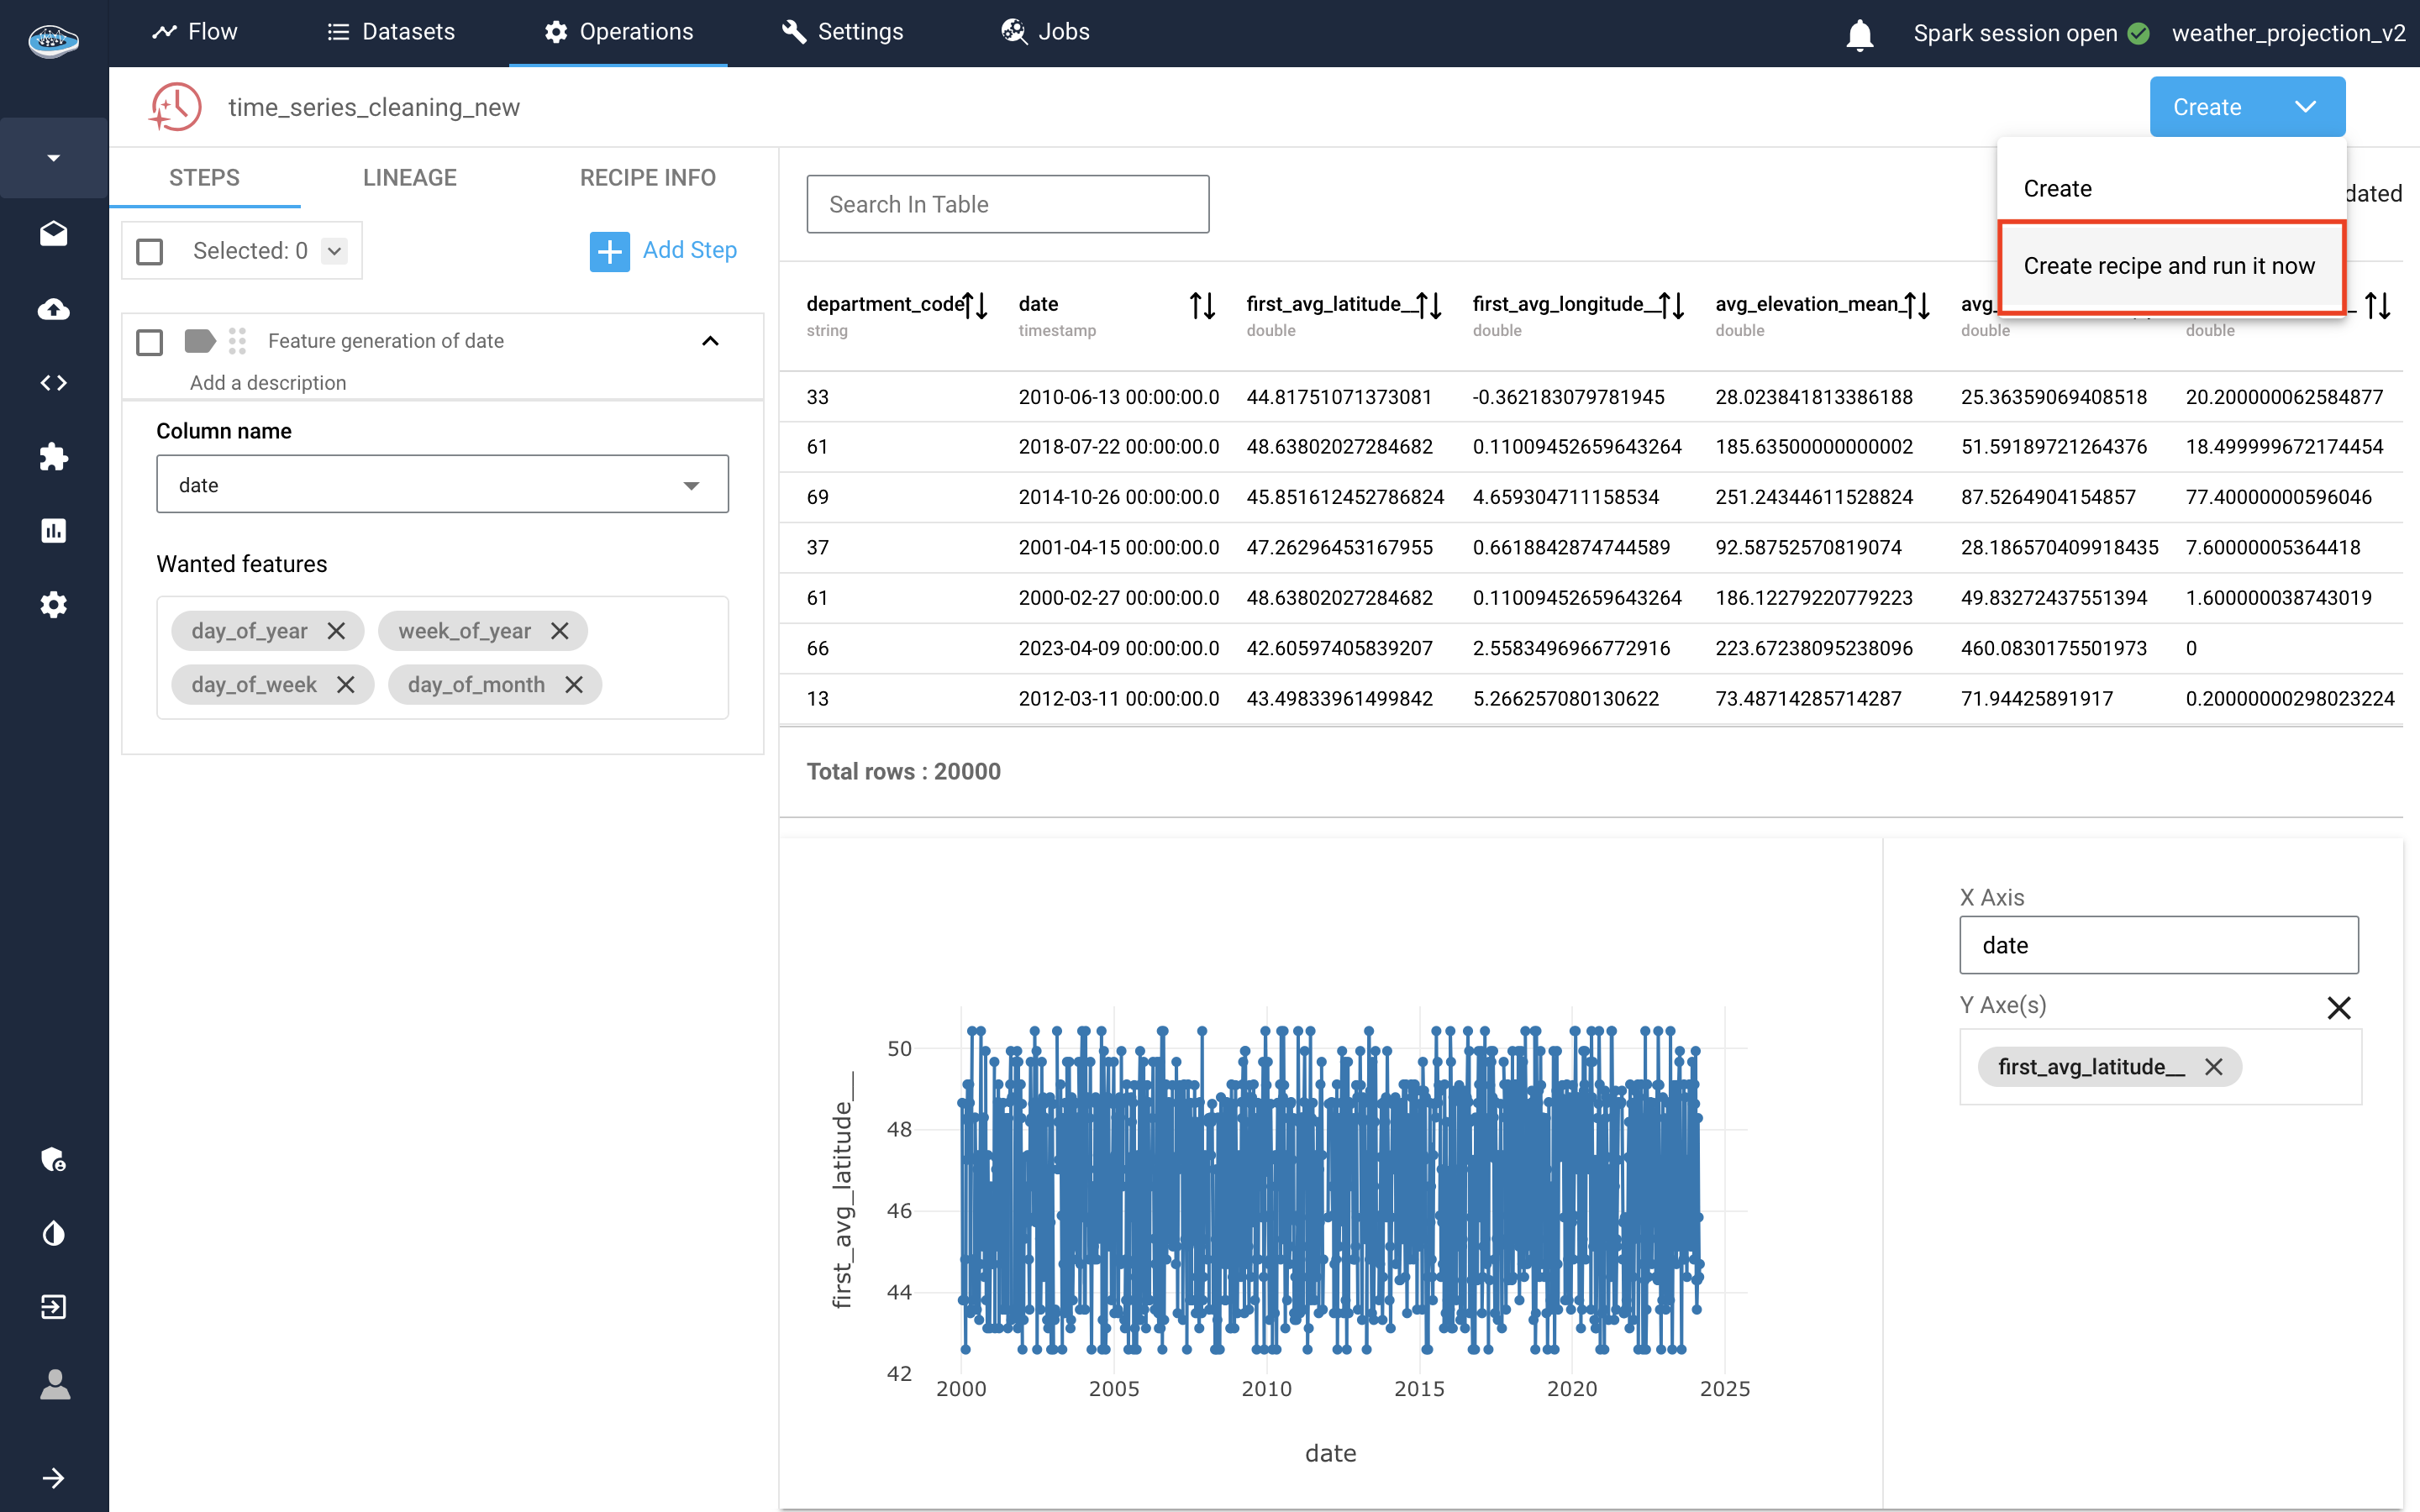Open the Column name date dropdown

tap(442, 485)
